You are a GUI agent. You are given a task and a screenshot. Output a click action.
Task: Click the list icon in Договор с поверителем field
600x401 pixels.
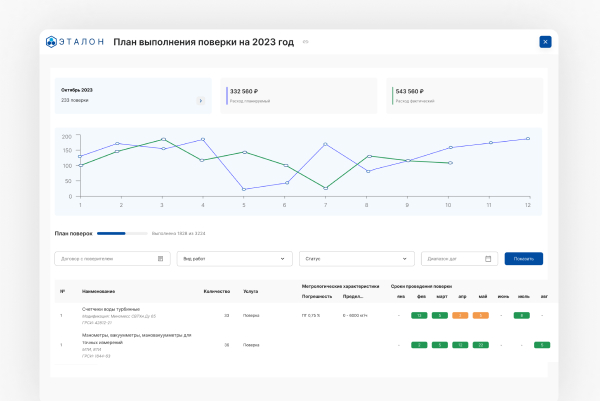click(x=160, y=259)
